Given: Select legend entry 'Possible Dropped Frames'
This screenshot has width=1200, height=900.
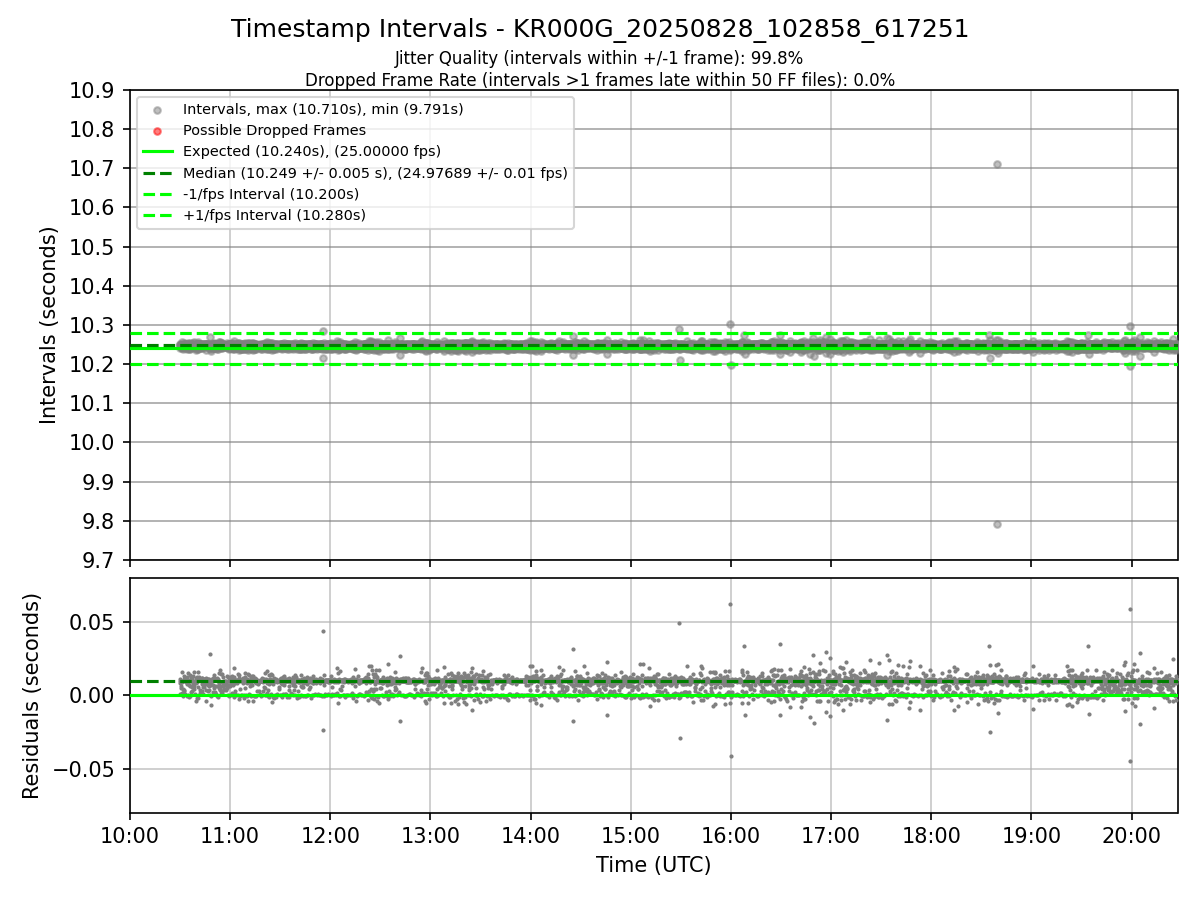Looking at the screenshot, I should pyautogui.click(x=274, y=130).
